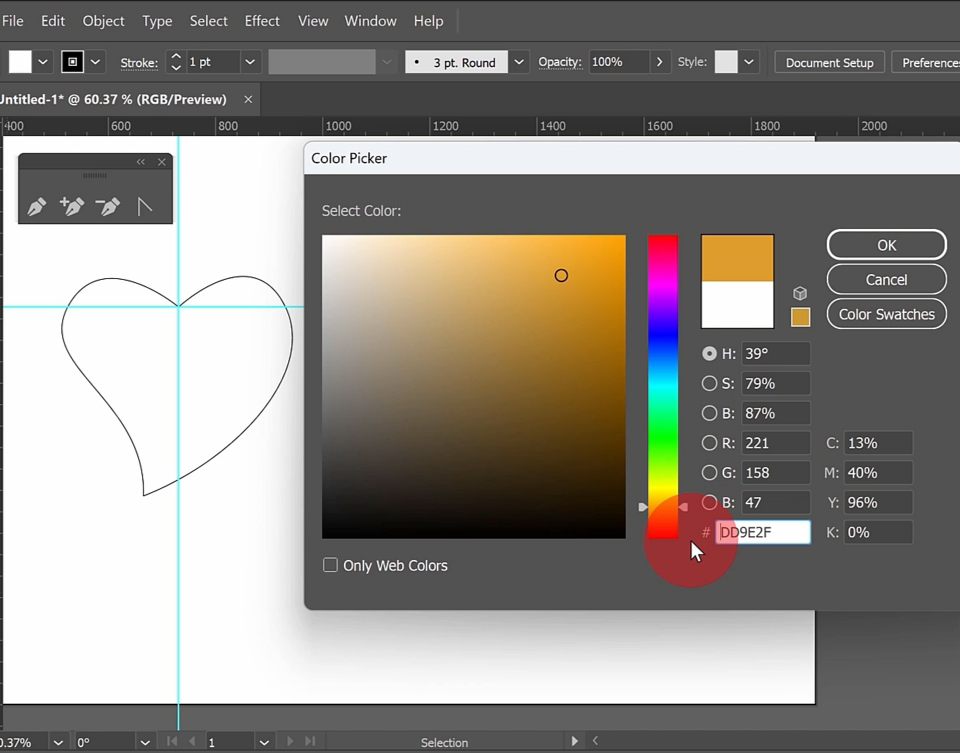
Task: Click the stroke color box in control bar
Action: click(72, 62)
